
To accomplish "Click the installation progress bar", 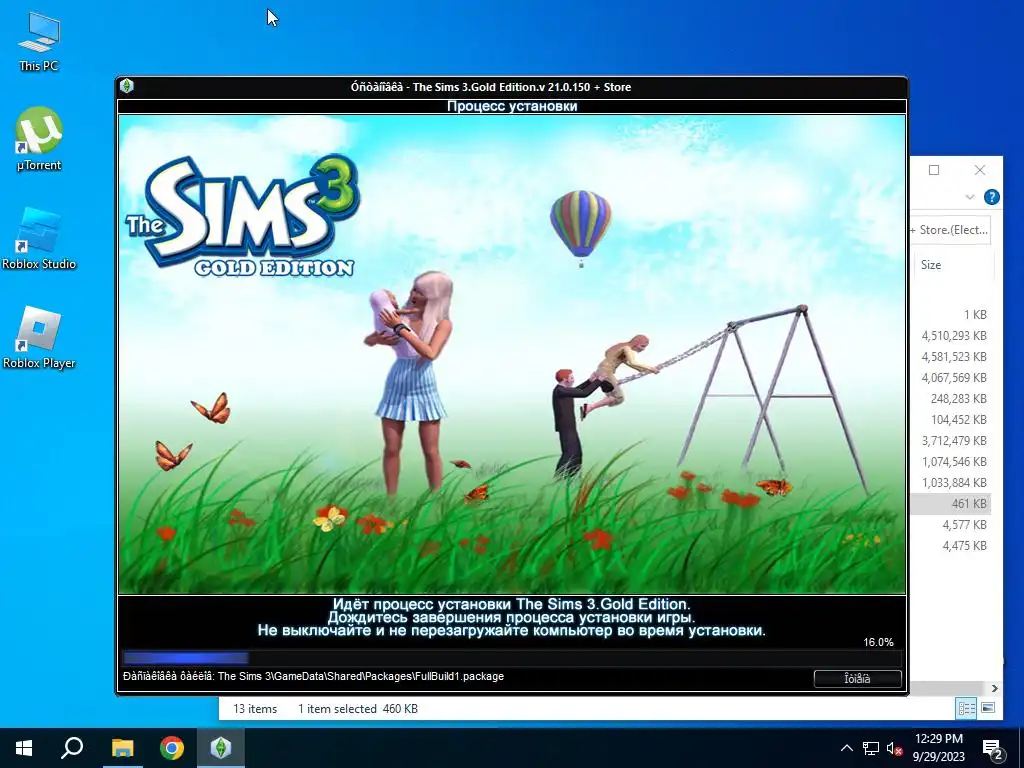I will 511,658.
